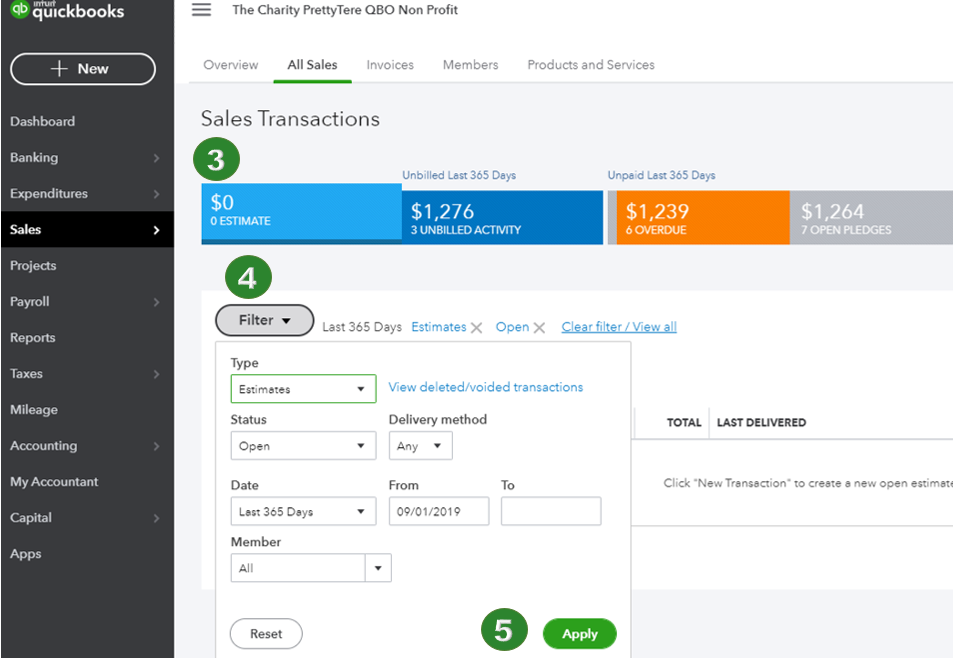Screen dimensions: 953x661
Task: Open Accounting in sidebar
Action: 43,445
